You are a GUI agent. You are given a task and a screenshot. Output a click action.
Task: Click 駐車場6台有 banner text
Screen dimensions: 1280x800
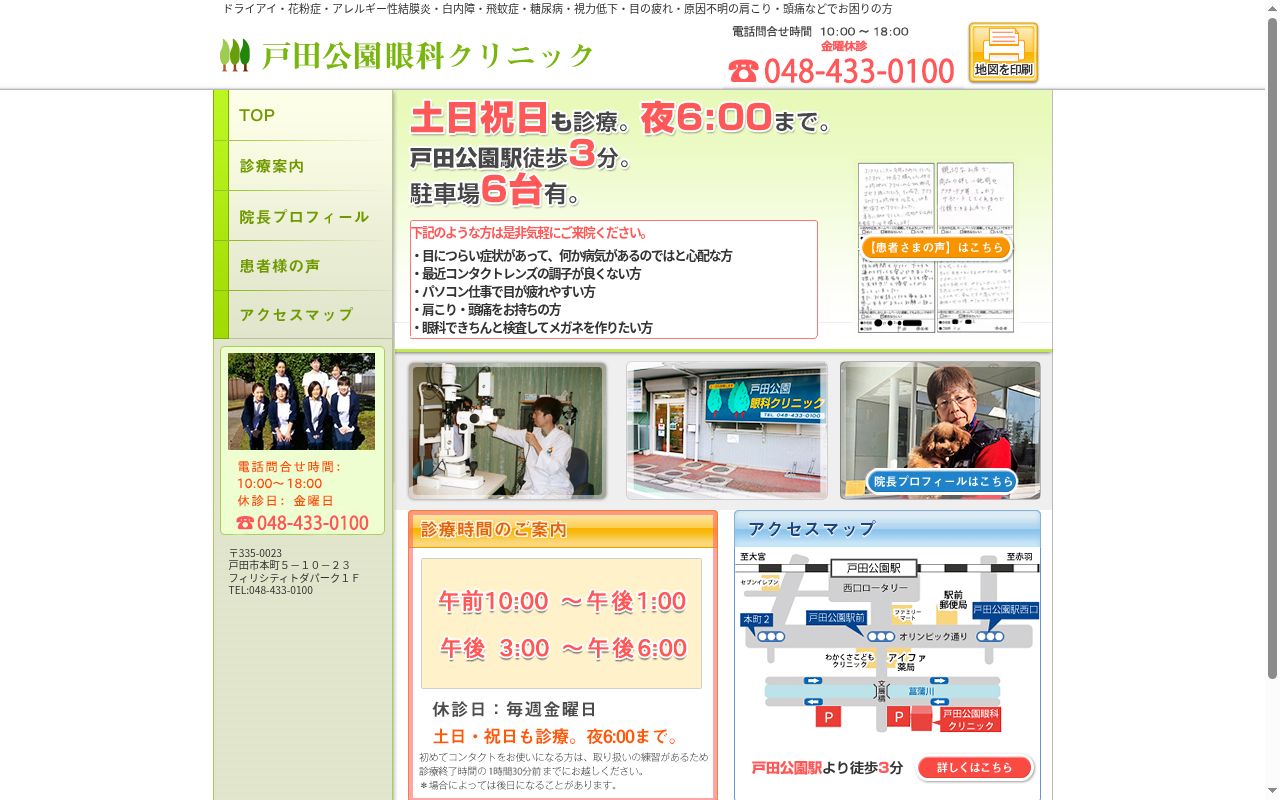click(x=495, y=191)
